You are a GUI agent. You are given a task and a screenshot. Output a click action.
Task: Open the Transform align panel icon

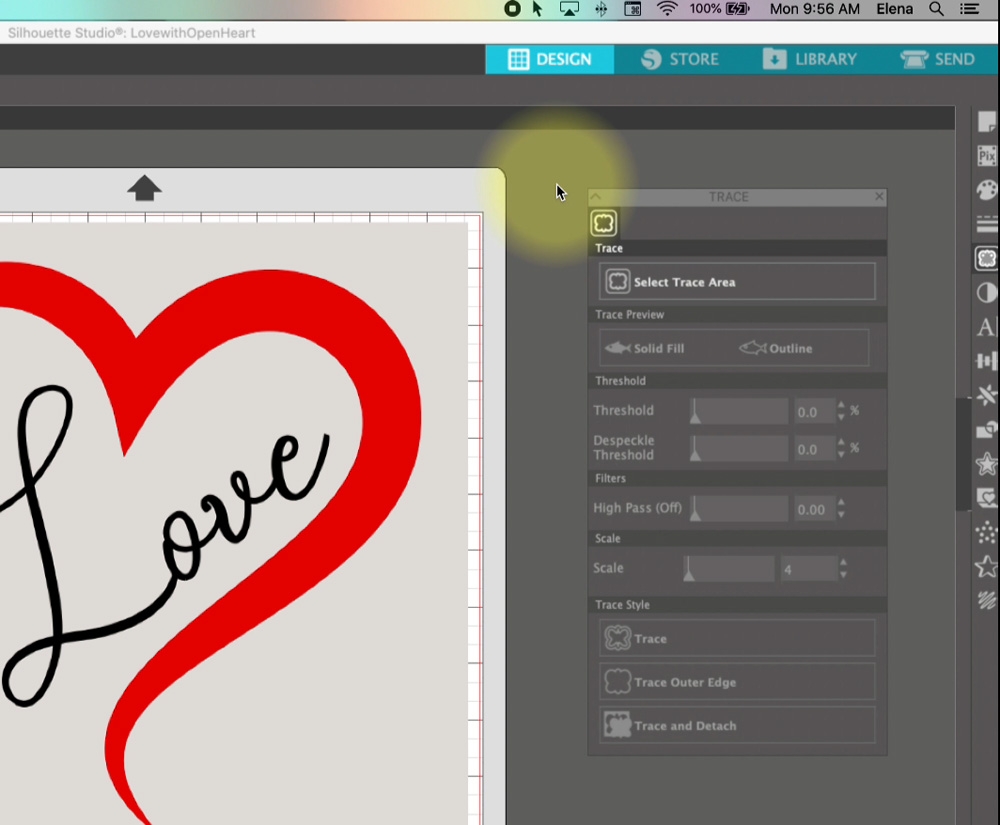tap(986, 361)
